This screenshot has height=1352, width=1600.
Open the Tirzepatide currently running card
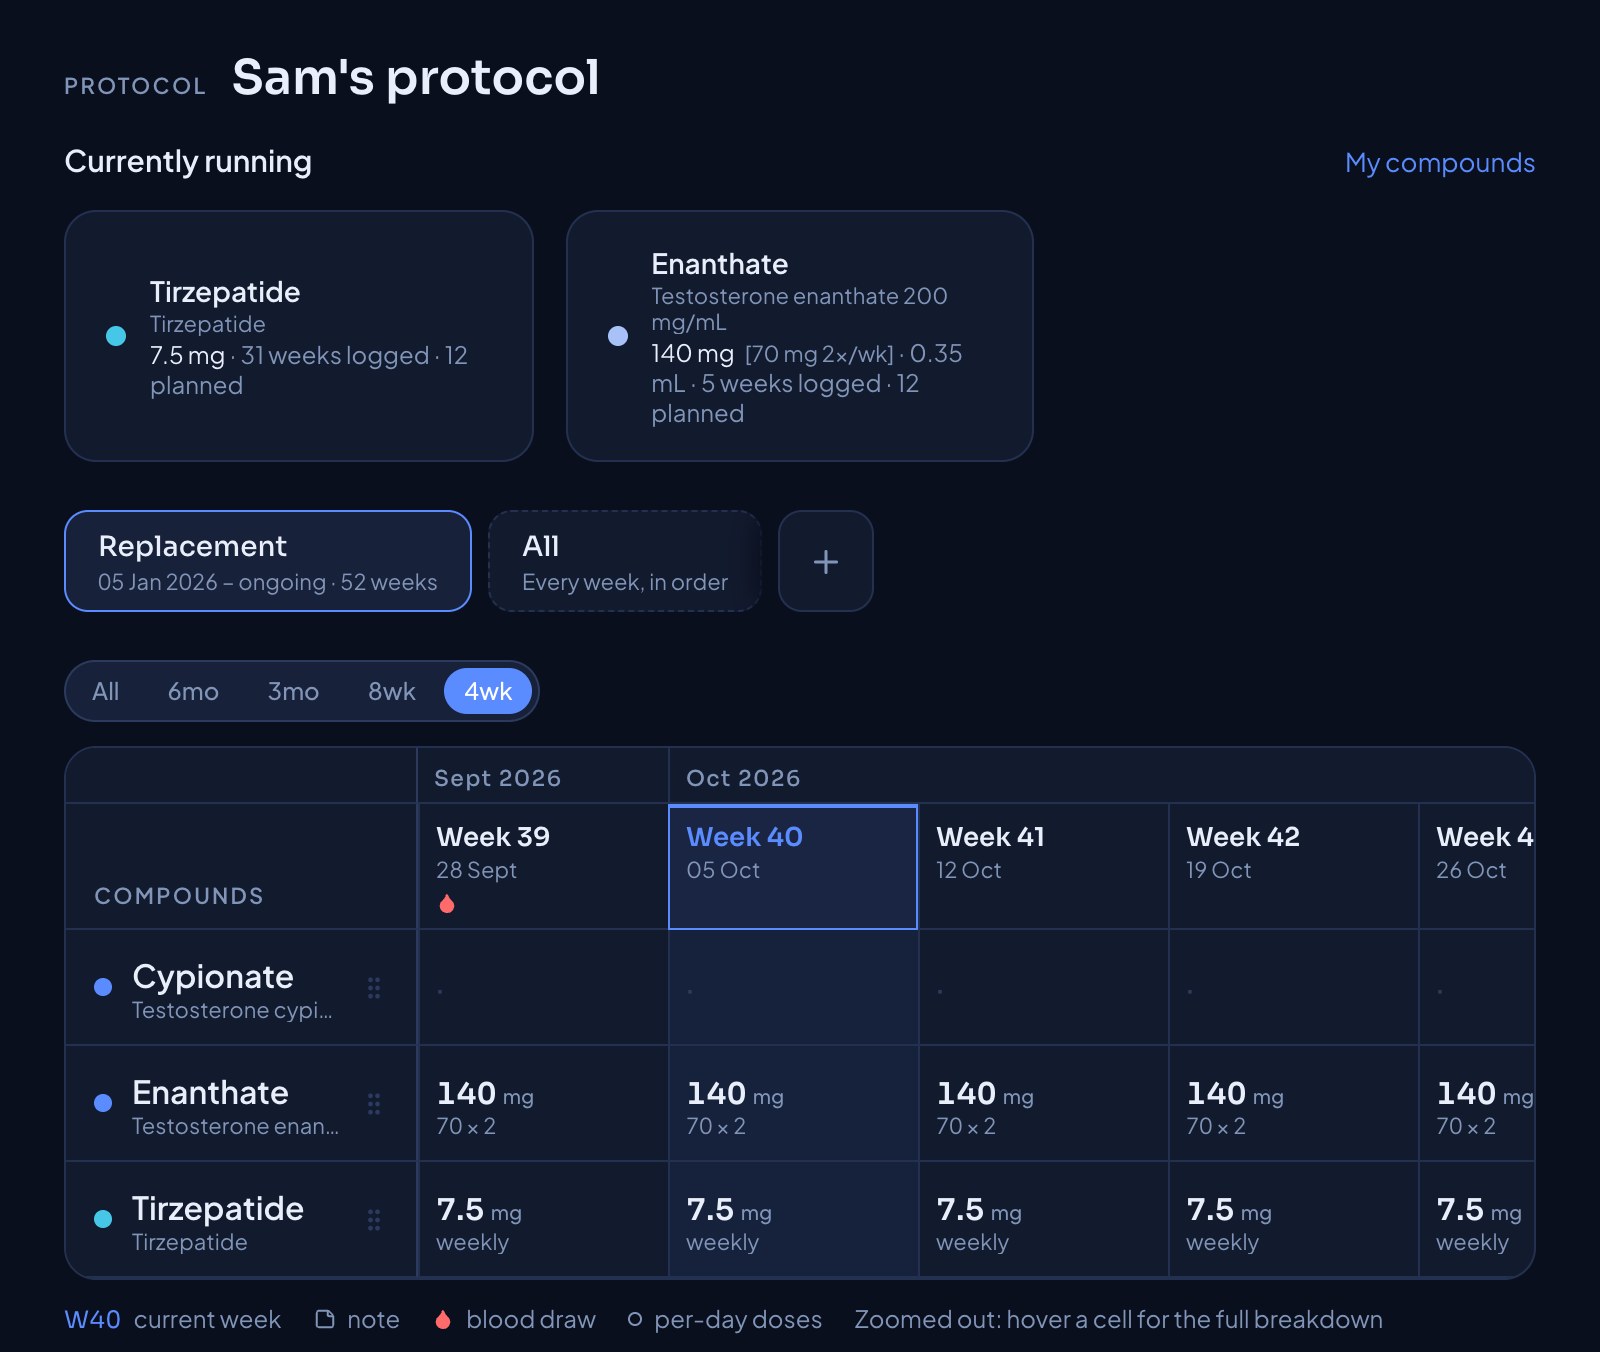299,336
